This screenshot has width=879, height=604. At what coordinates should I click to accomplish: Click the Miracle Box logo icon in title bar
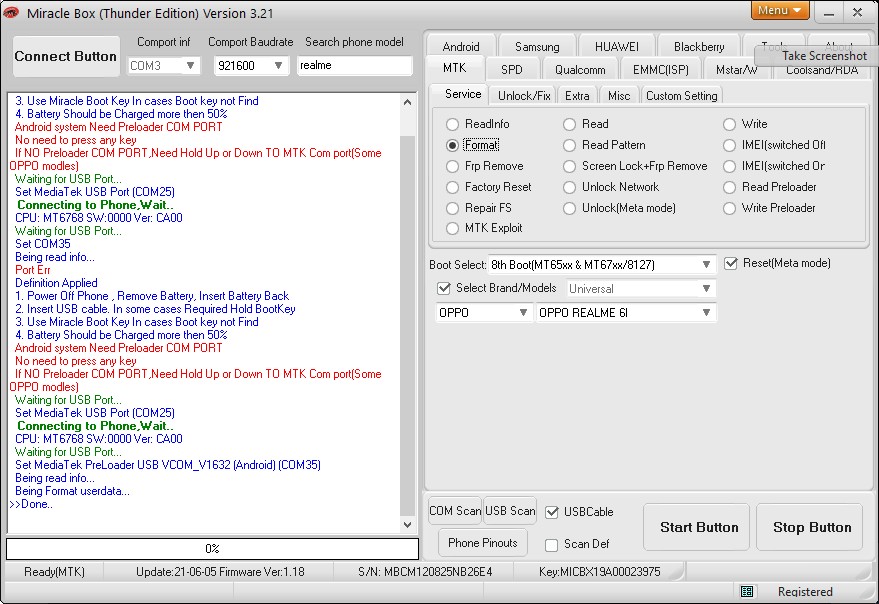12,12
